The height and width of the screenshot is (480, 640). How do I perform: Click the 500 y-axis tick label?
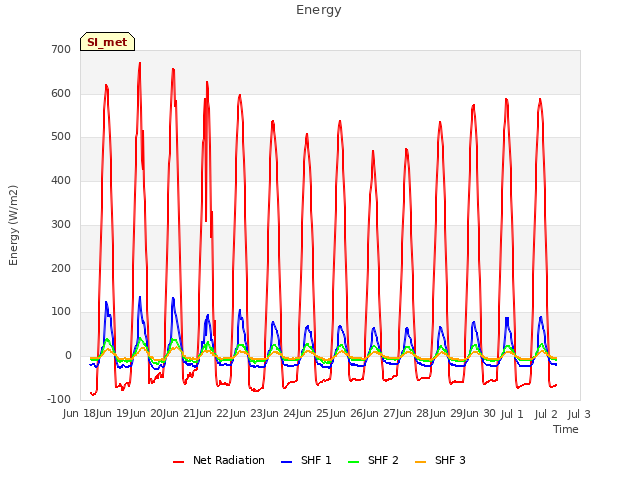pos(61,137)
